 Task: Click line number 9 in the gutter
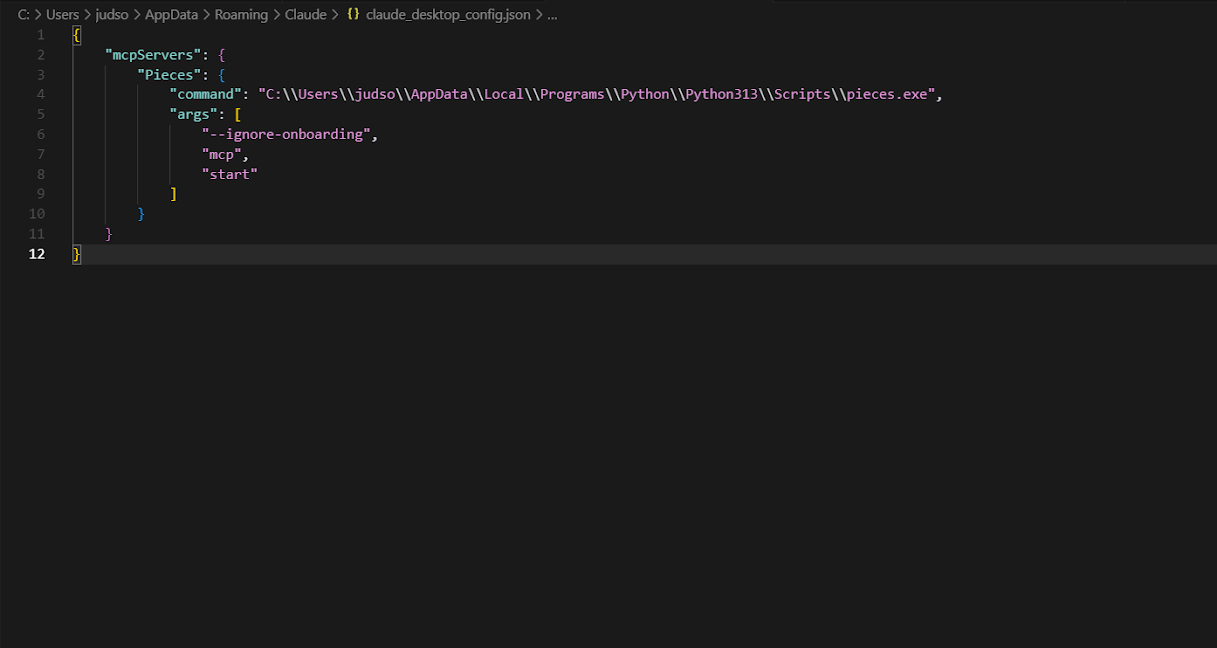click(41, 194)
